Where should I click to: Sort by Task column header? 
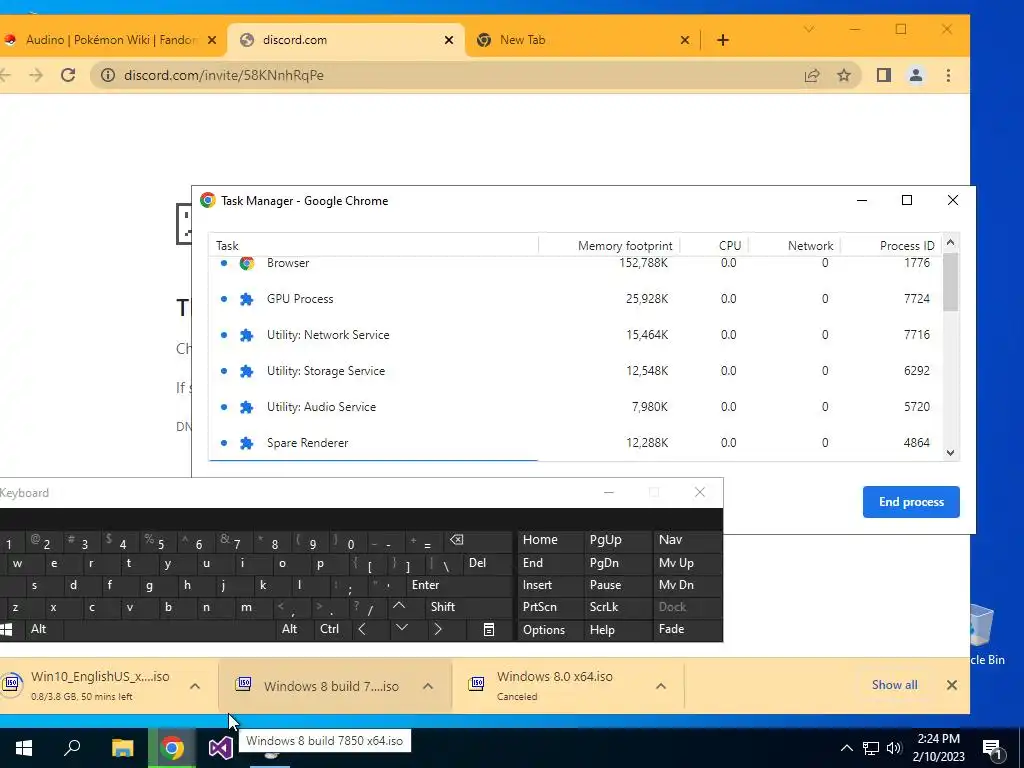[x=374, y=246]
